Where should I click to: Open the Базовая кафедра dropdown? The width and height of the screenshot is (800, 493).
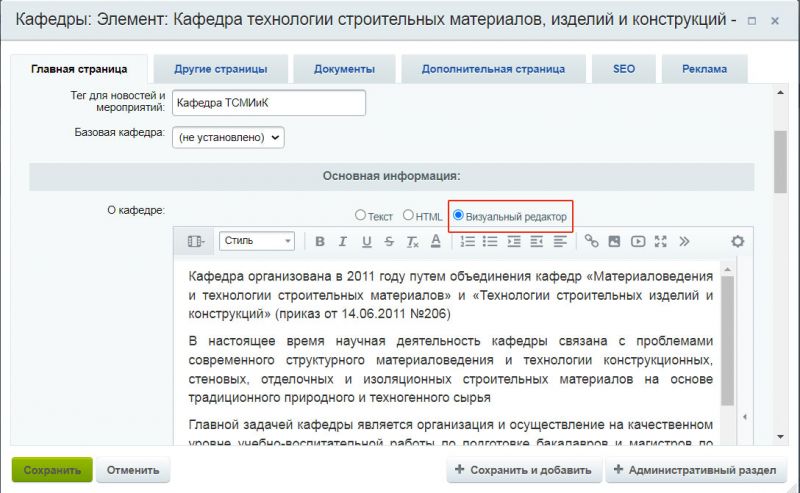coord(228,137)
